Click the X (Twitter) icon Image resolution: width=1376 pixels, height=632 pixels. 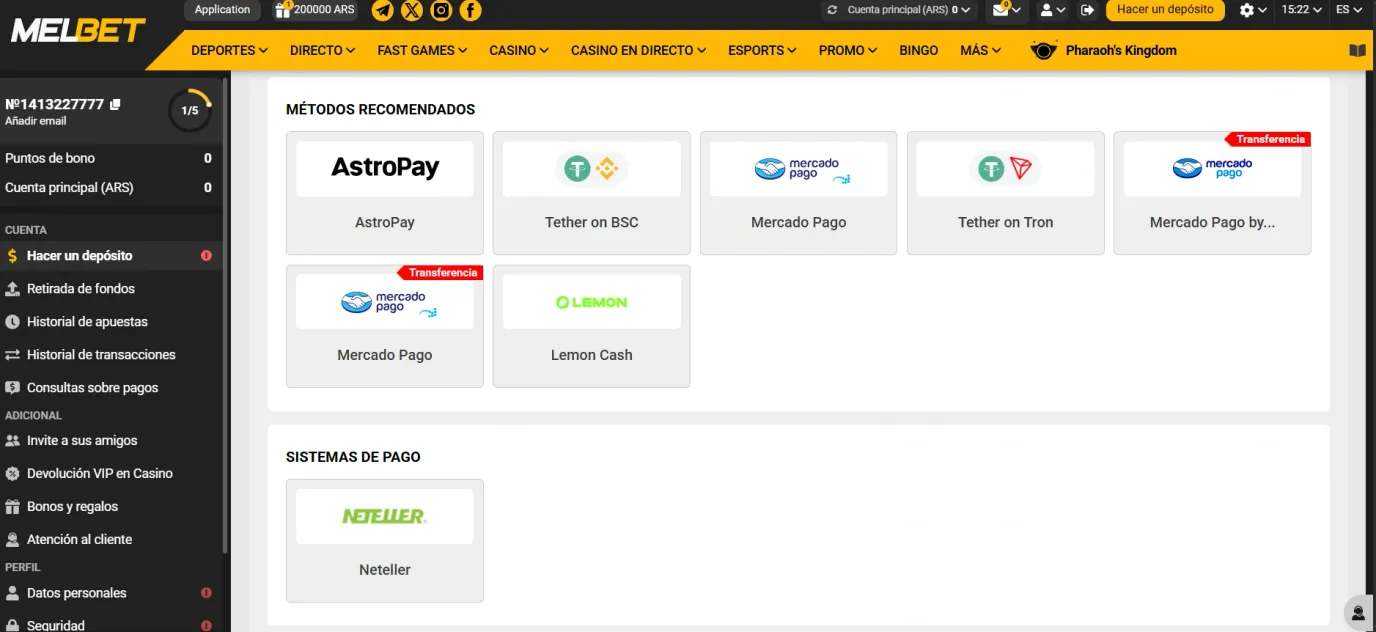[412, 10]
